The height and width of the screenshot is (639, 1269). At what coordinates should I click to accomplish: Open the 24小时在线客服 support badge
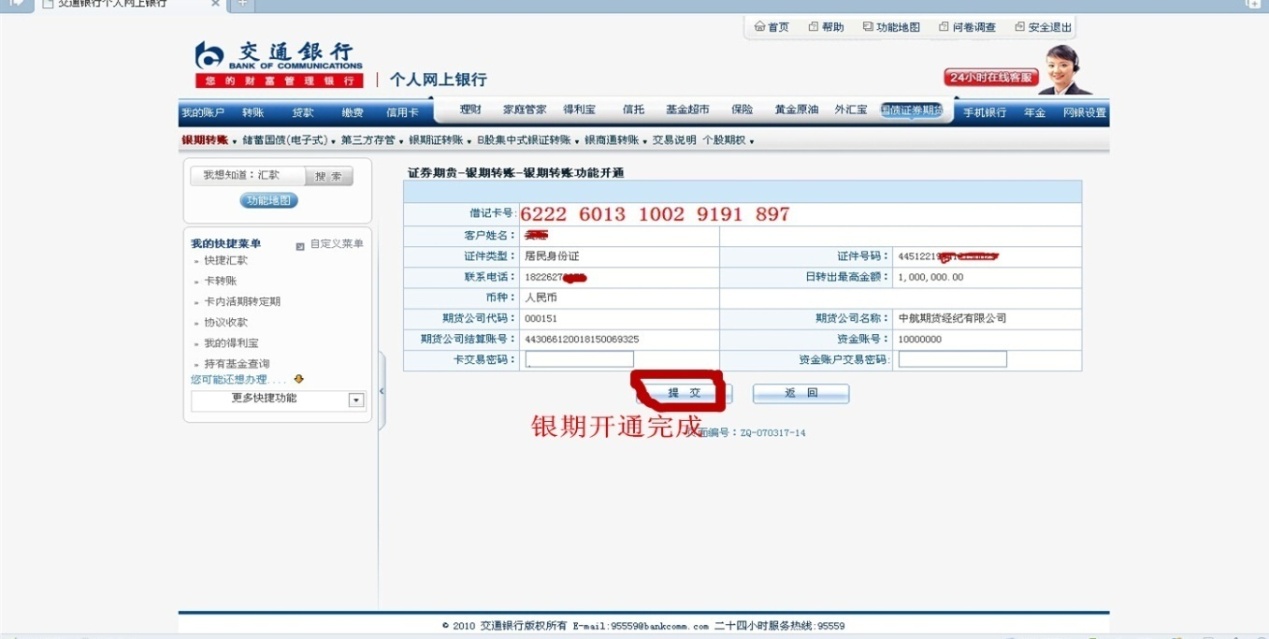point(989,77)
